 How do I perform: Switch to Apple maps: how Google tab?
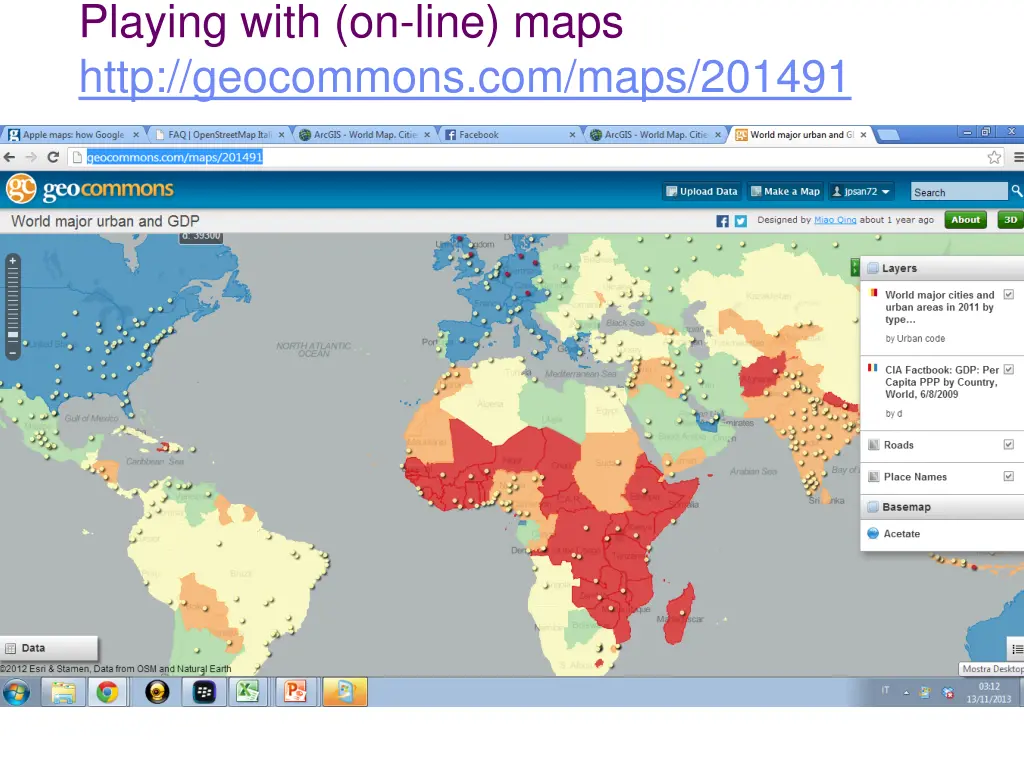coord(73,135)
